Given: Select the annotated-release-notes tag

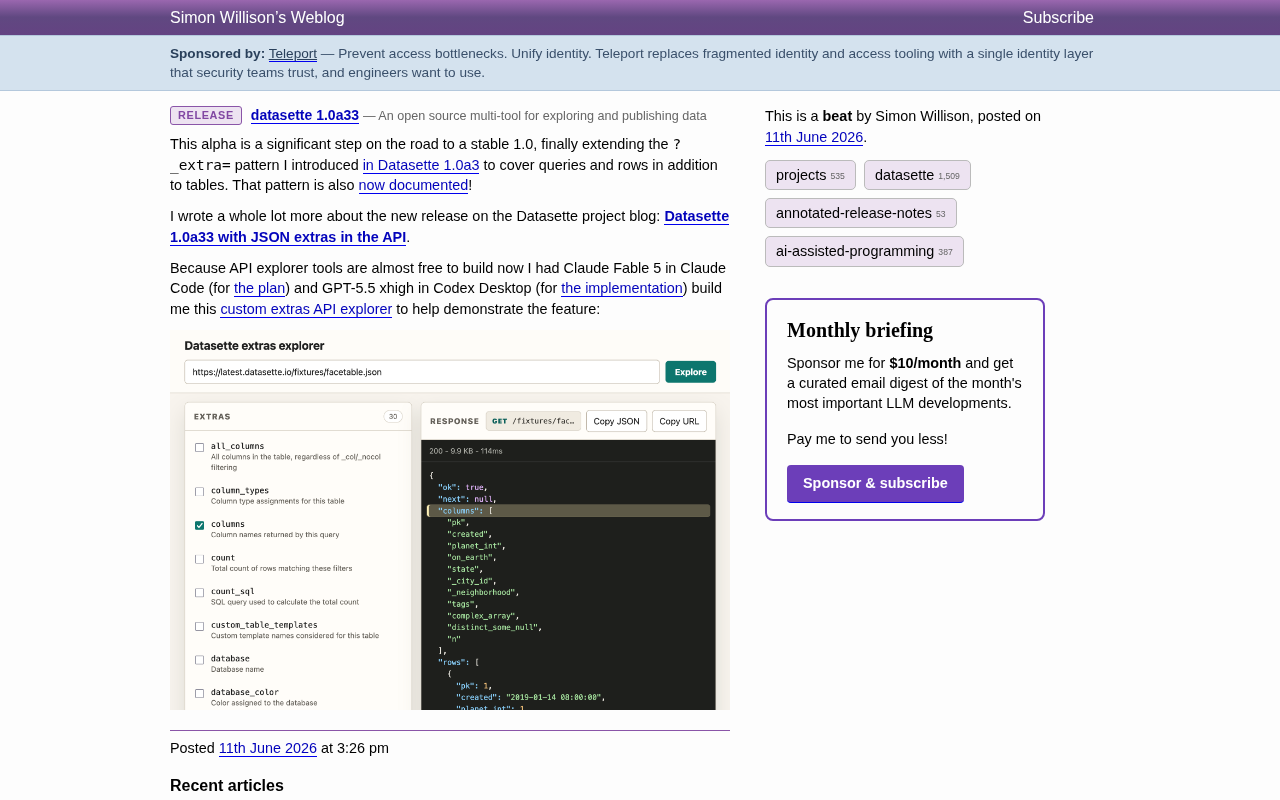Looking at the screenshot, I should tap(861, 213).
